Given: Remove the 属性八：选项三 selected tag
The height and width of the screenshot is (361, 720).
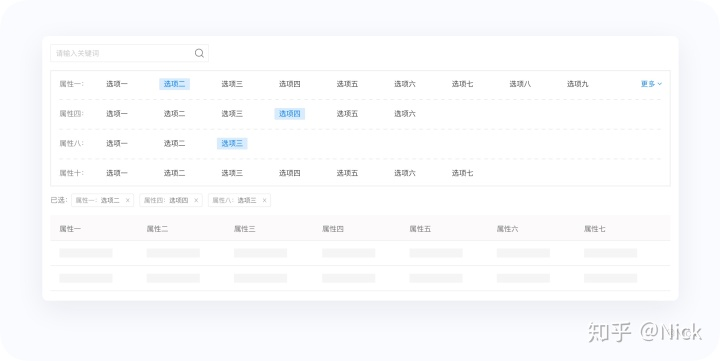Looking at the screenshot, I should coord(264,200).
